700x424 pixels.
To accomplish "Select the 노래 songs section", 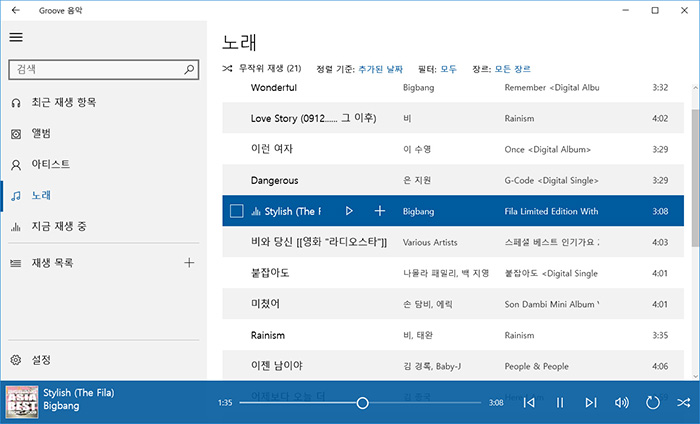I will pyautogui.click(x=41, y=195).
